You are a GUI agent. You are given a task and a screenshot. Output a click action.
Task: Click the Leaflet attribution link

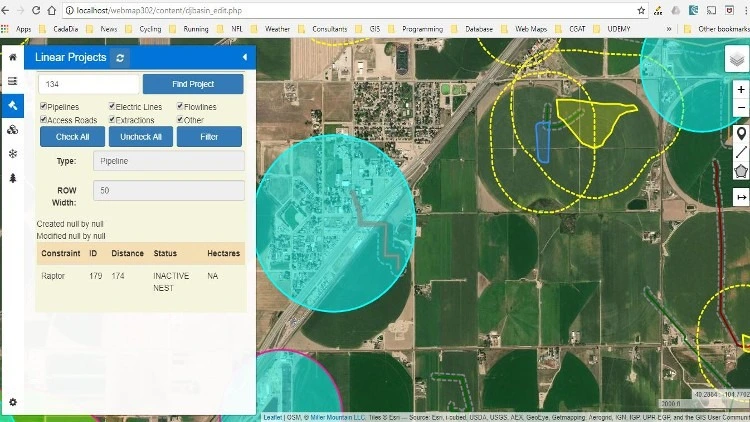(273, 418)
